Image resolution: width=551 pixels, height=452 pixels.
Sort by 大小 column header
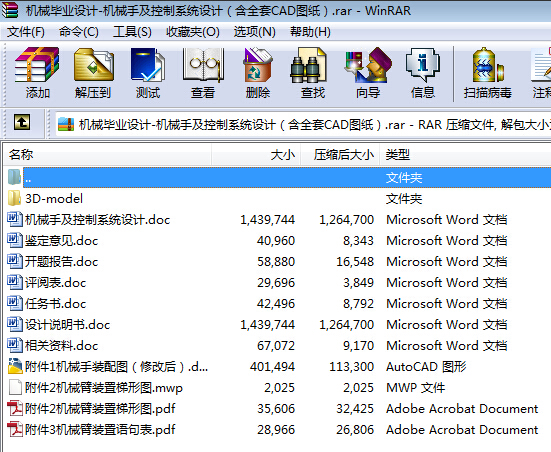256,154
